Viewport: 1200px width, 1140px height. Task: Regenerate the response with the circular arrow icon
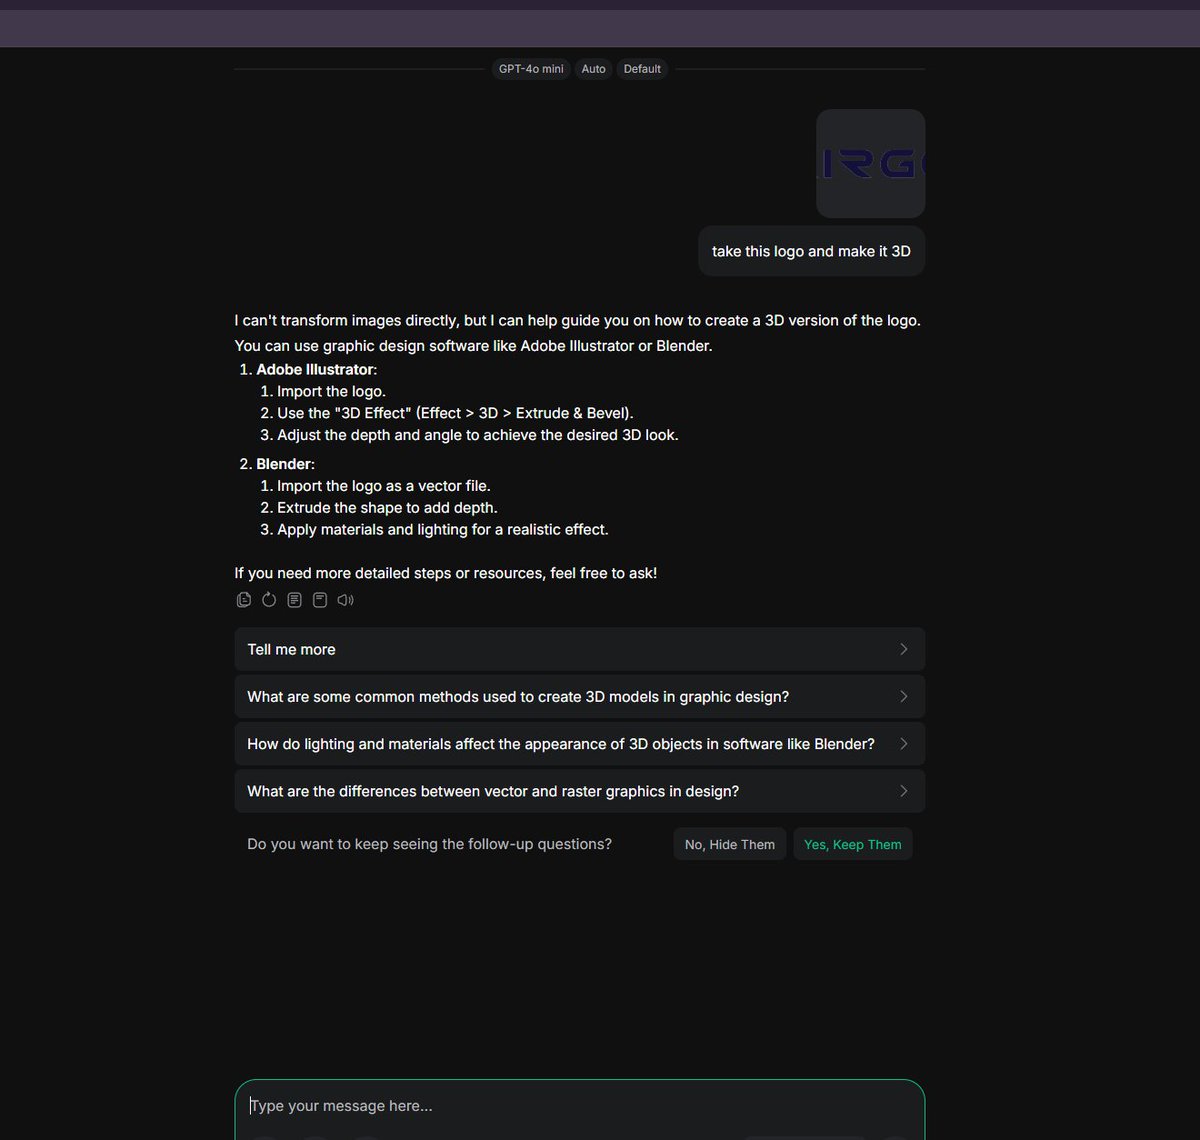pyautogui.click(x=269, y=600)
